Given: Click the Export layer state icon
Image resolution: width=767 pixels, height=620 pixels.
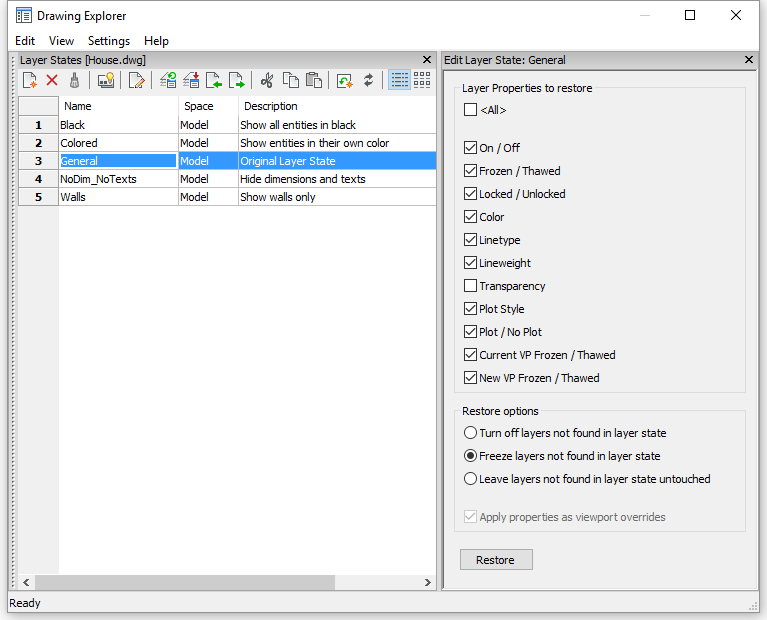Looking at the screenshot, I should tap(236, 80).
